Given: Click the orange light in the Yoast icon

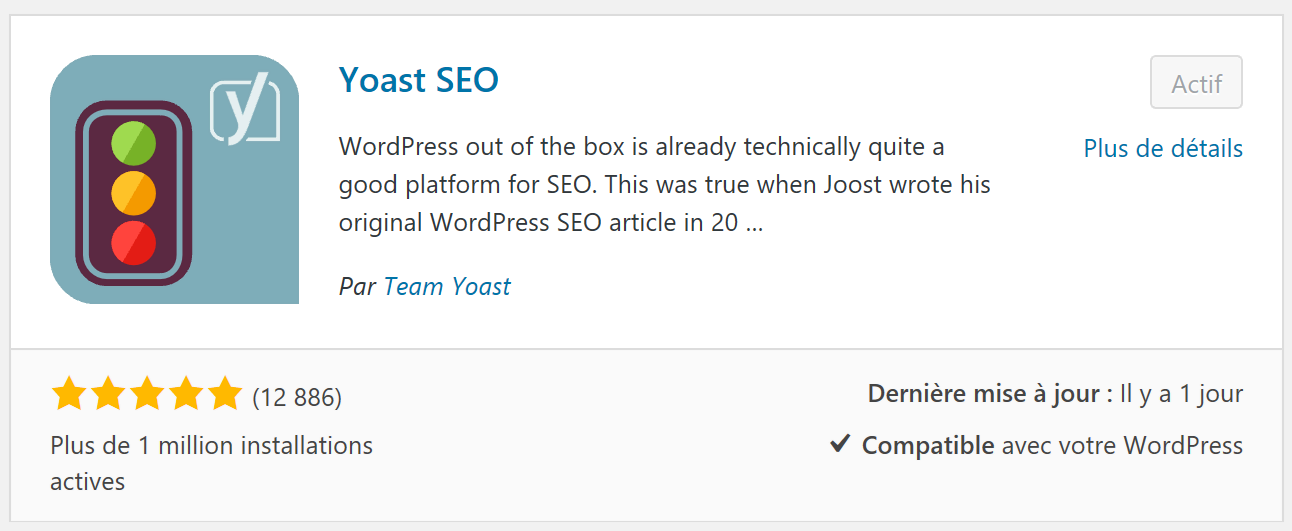Looking at the screenshot, I should point(133,192).
